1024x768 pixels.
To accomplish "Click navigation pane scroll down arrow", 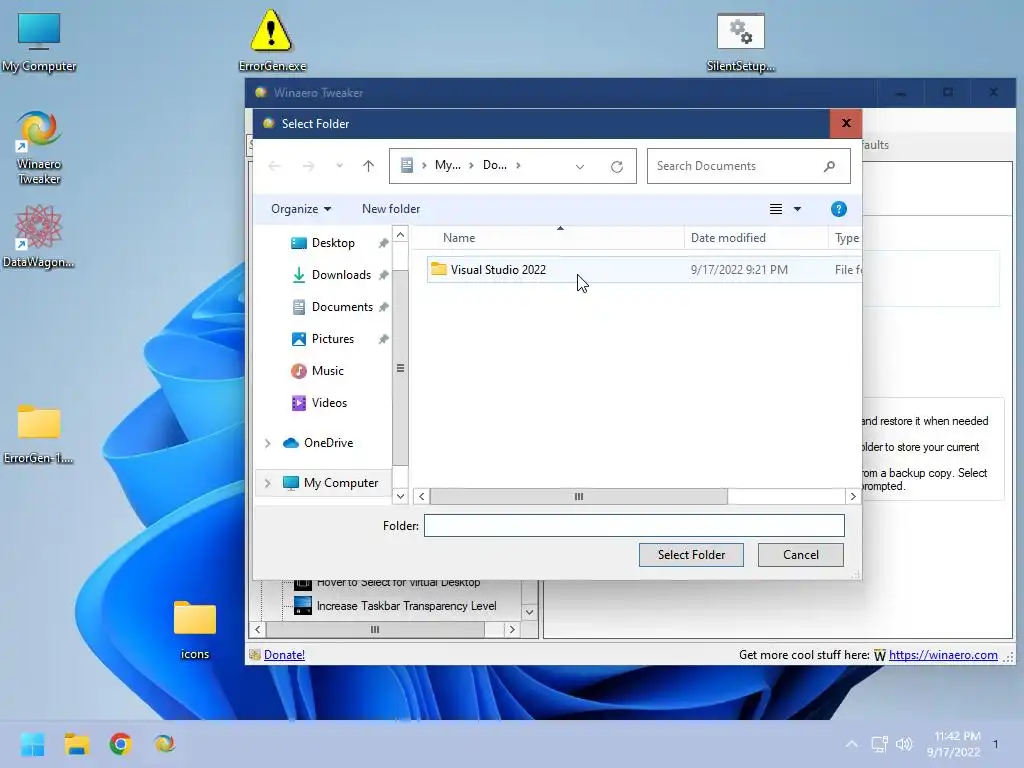I will pos(400,496).
